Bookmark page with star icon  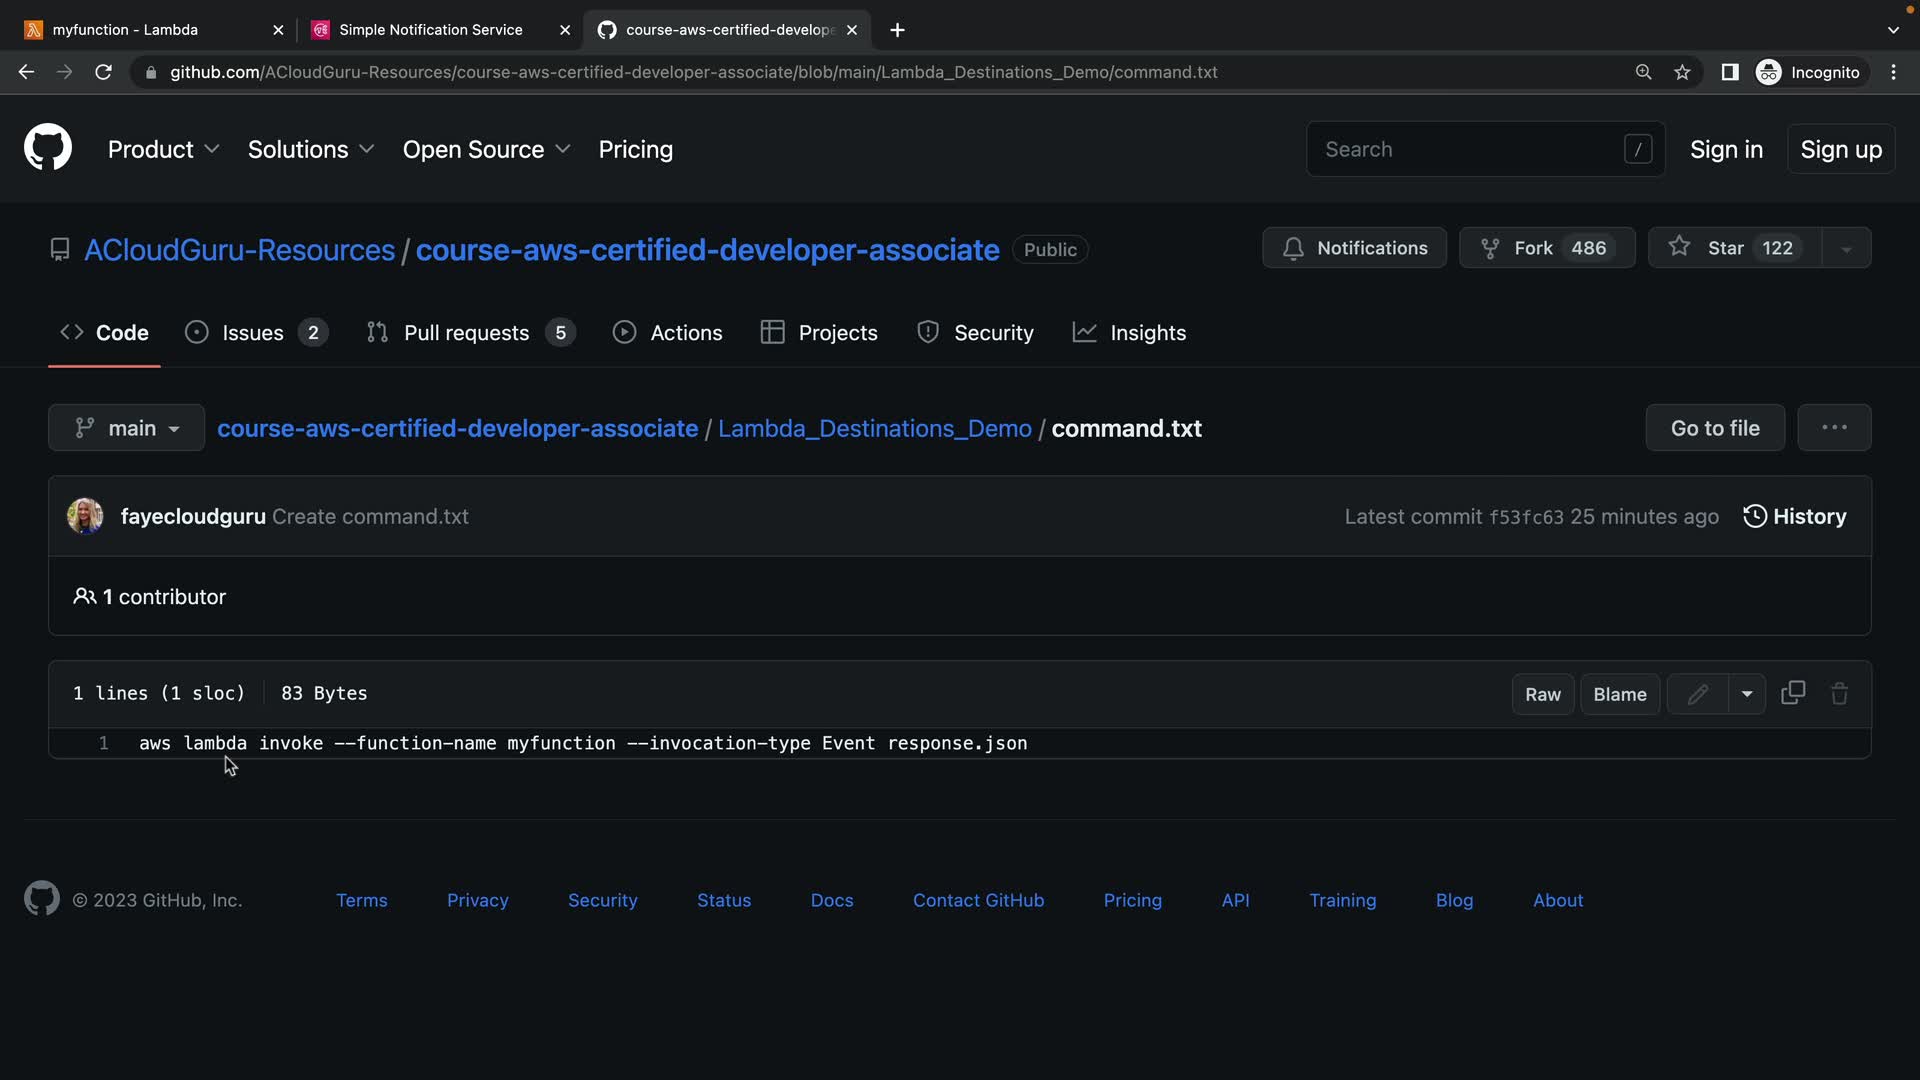coord(1683,72)
